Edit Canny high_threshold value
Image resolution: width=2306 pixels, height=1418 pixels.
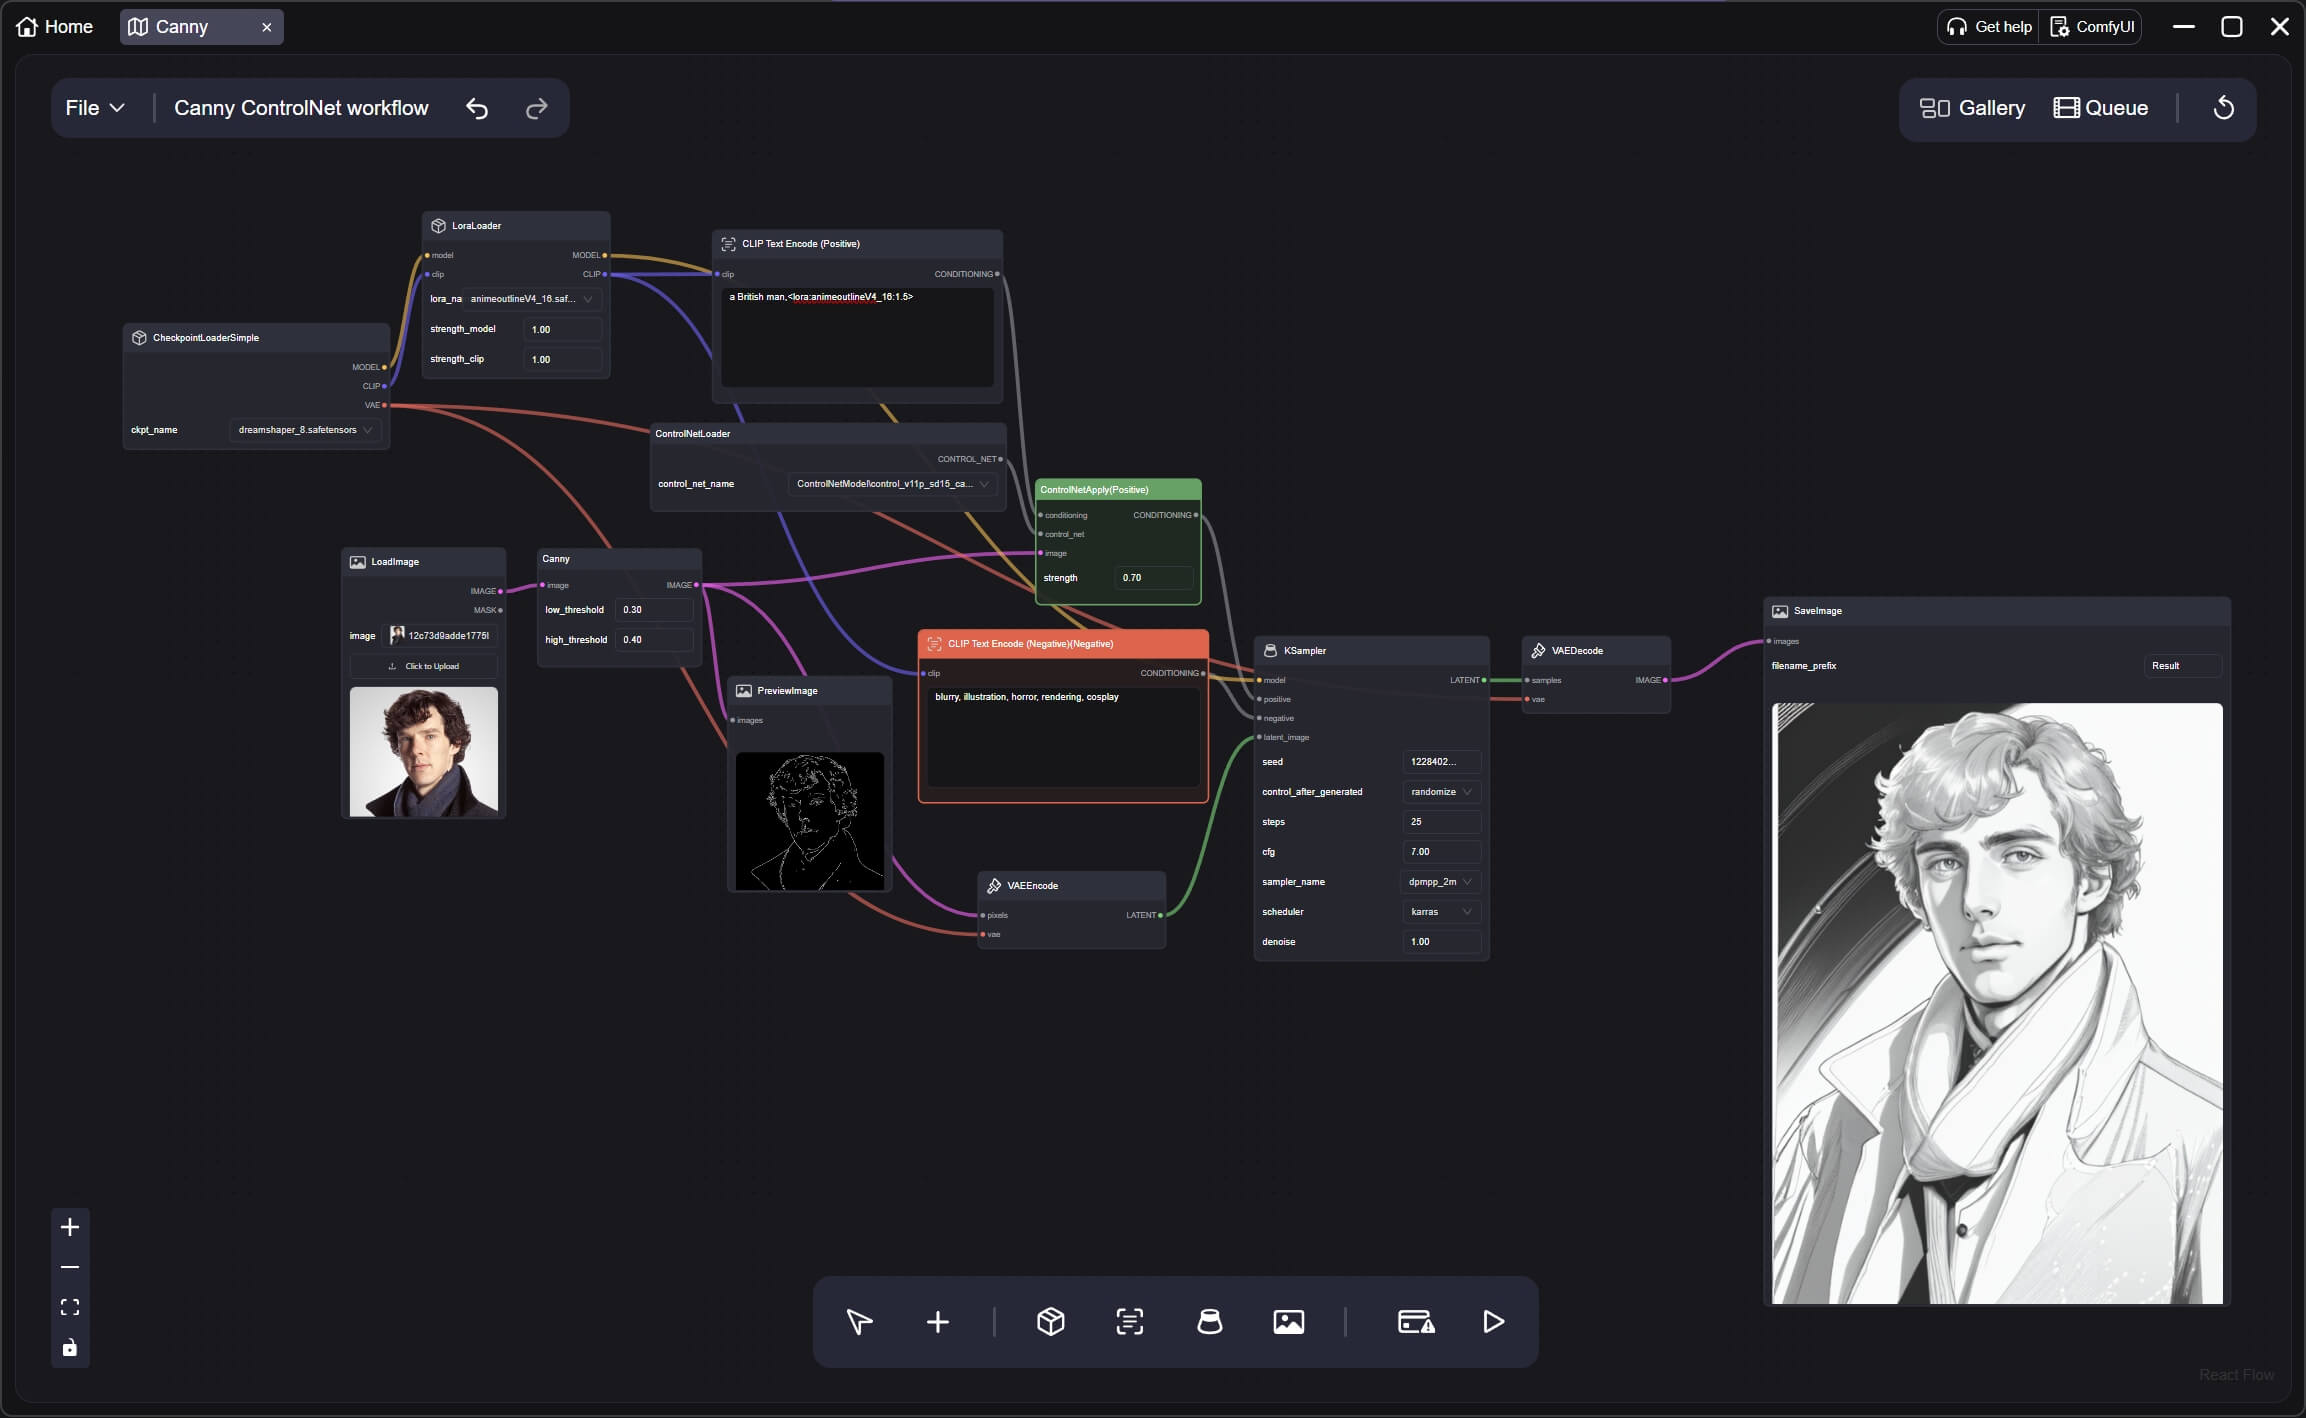[x=654, y=640]
